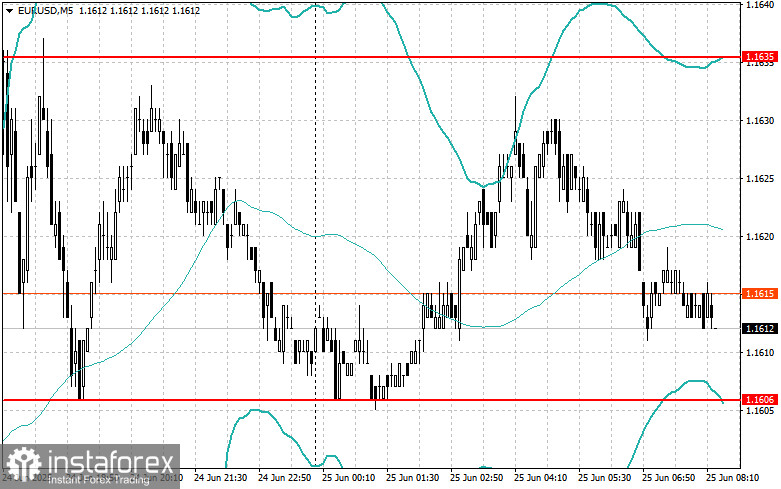Select the 24 Jun 21:30 time label
This screenshot has width=781, height=489.
220,478
